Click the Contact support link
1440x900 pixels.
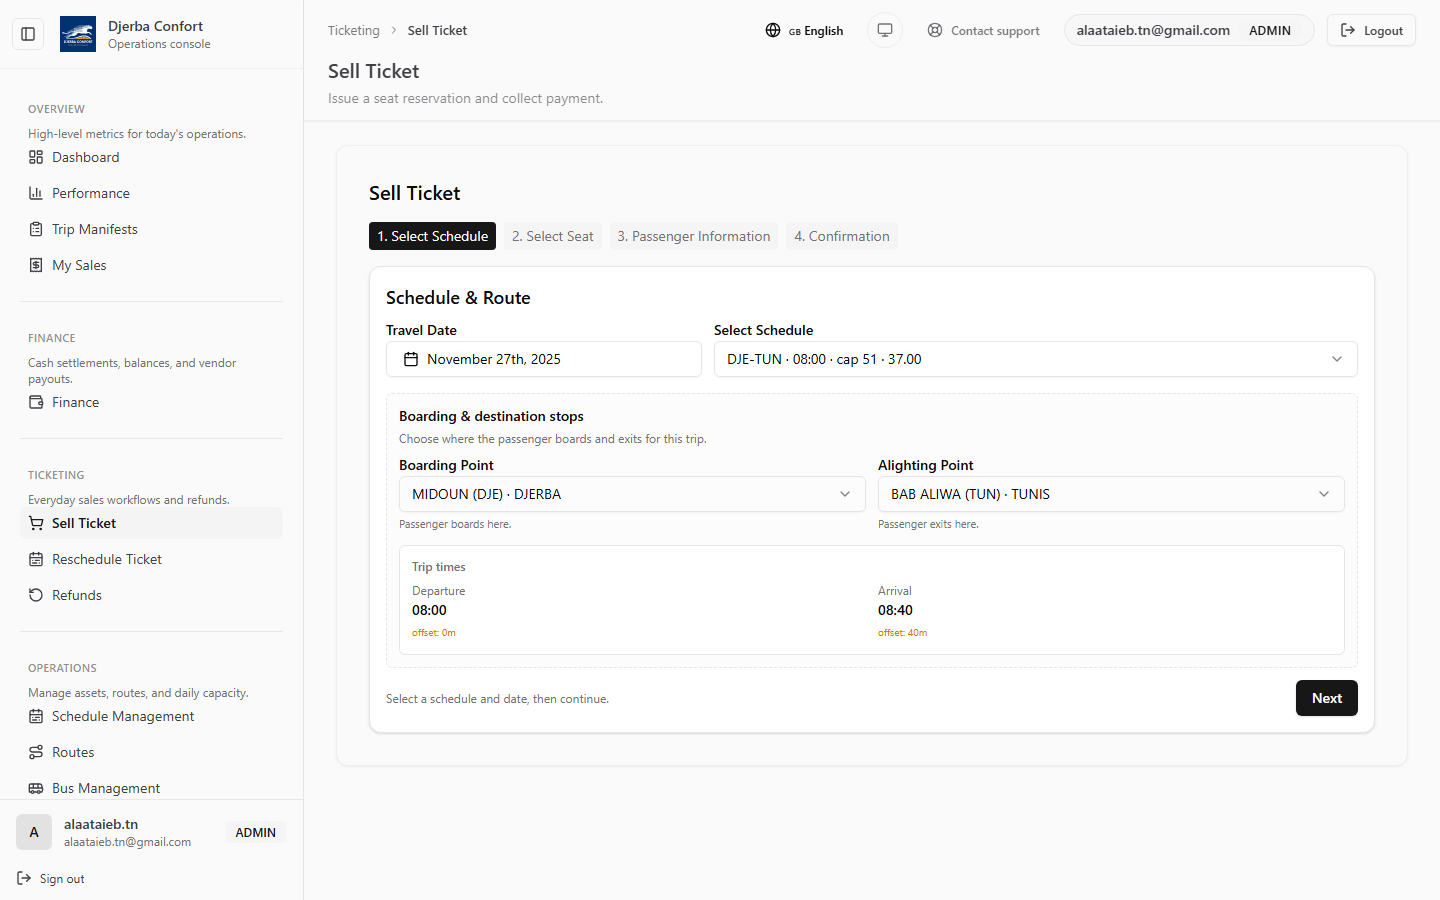(983, 30)
